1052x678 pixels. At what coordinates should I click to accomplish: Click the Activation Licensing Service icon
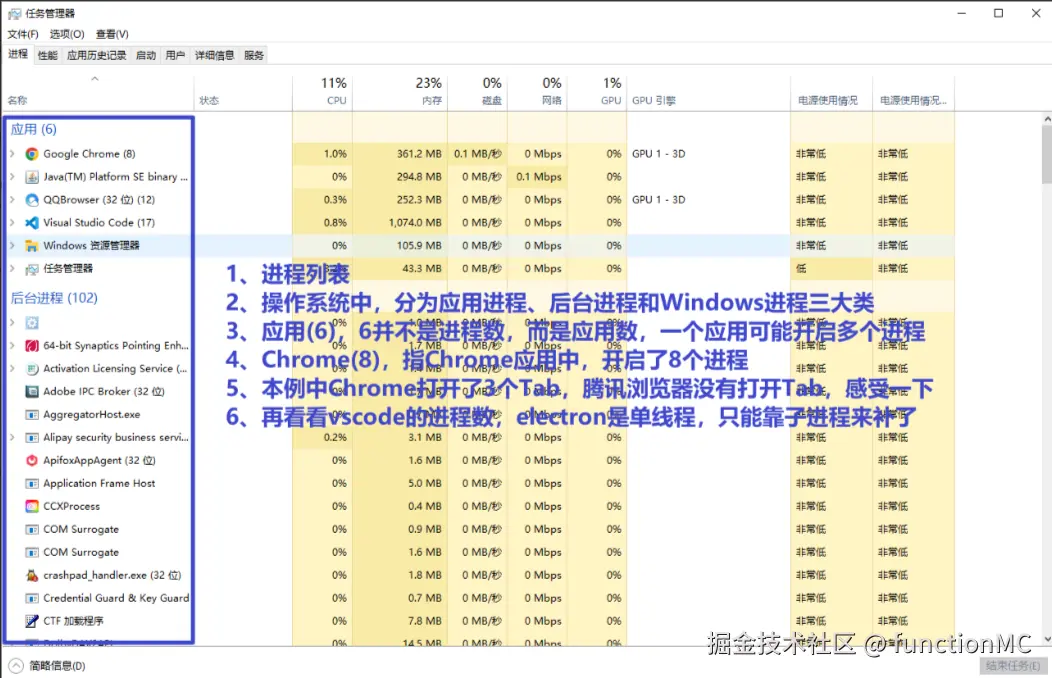click(32, 369)
